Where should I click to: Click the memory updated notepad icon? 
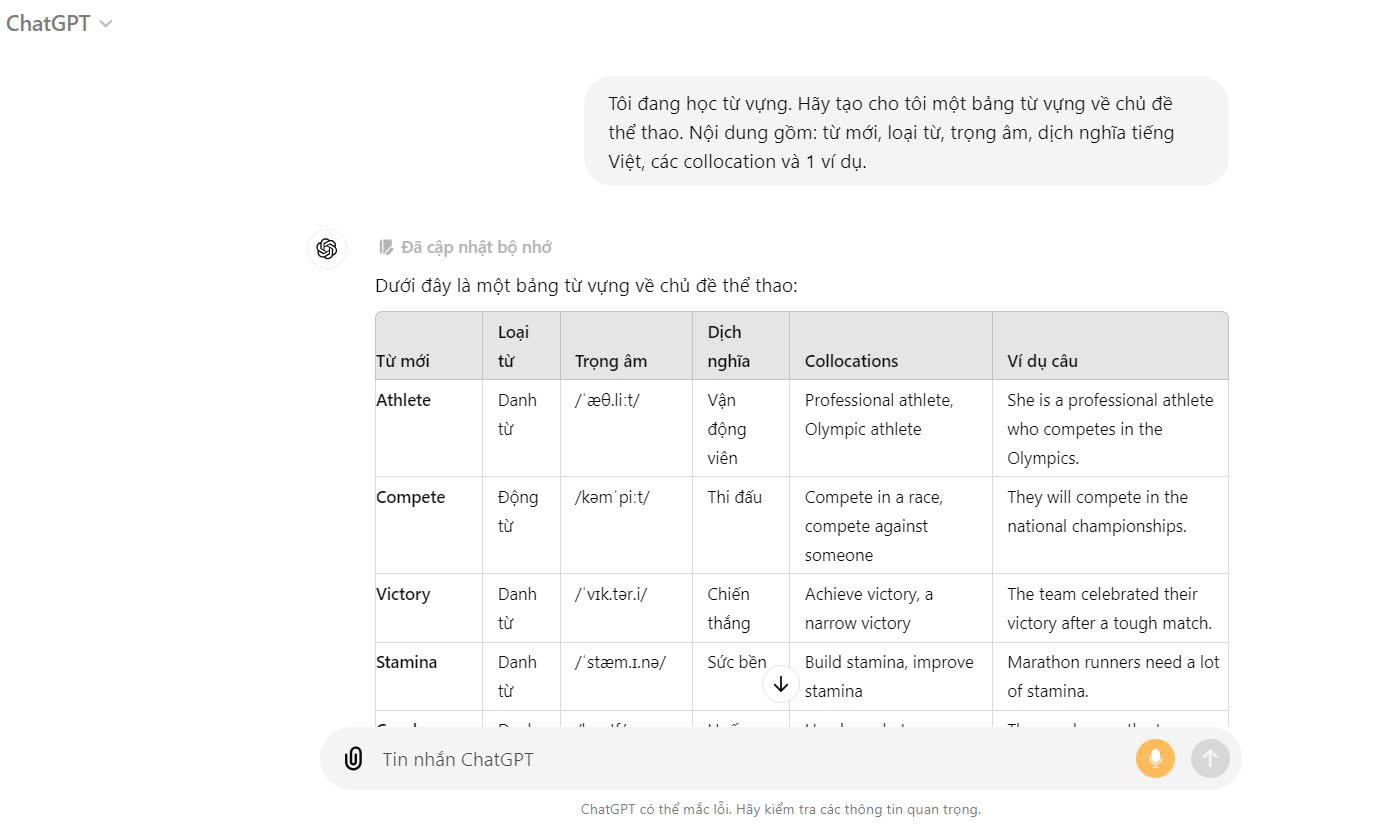click(x=386, y=247)
